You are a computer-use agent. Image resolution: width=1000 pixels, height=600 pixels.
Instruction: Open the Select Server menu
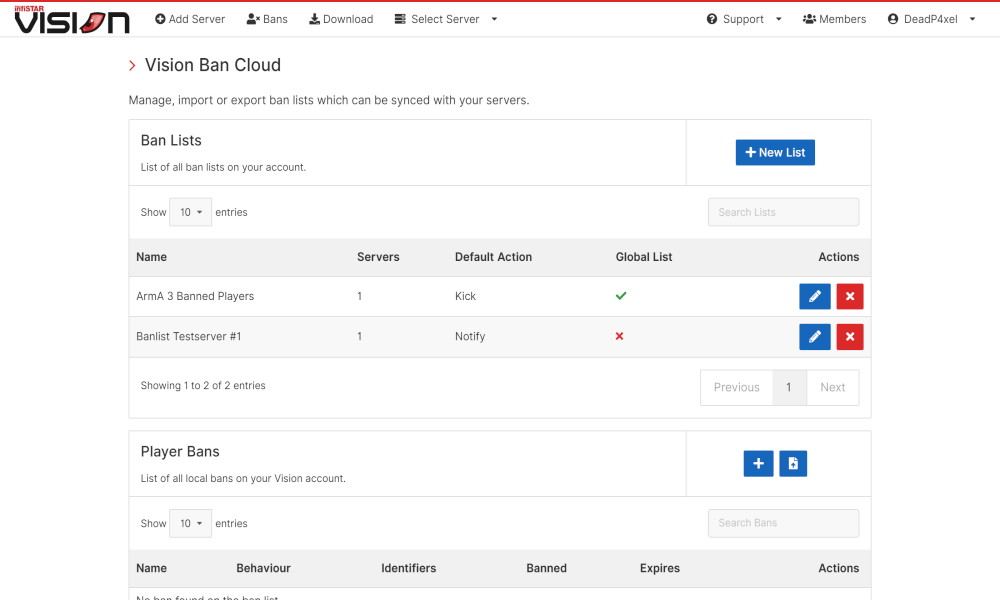click(446, 19)
